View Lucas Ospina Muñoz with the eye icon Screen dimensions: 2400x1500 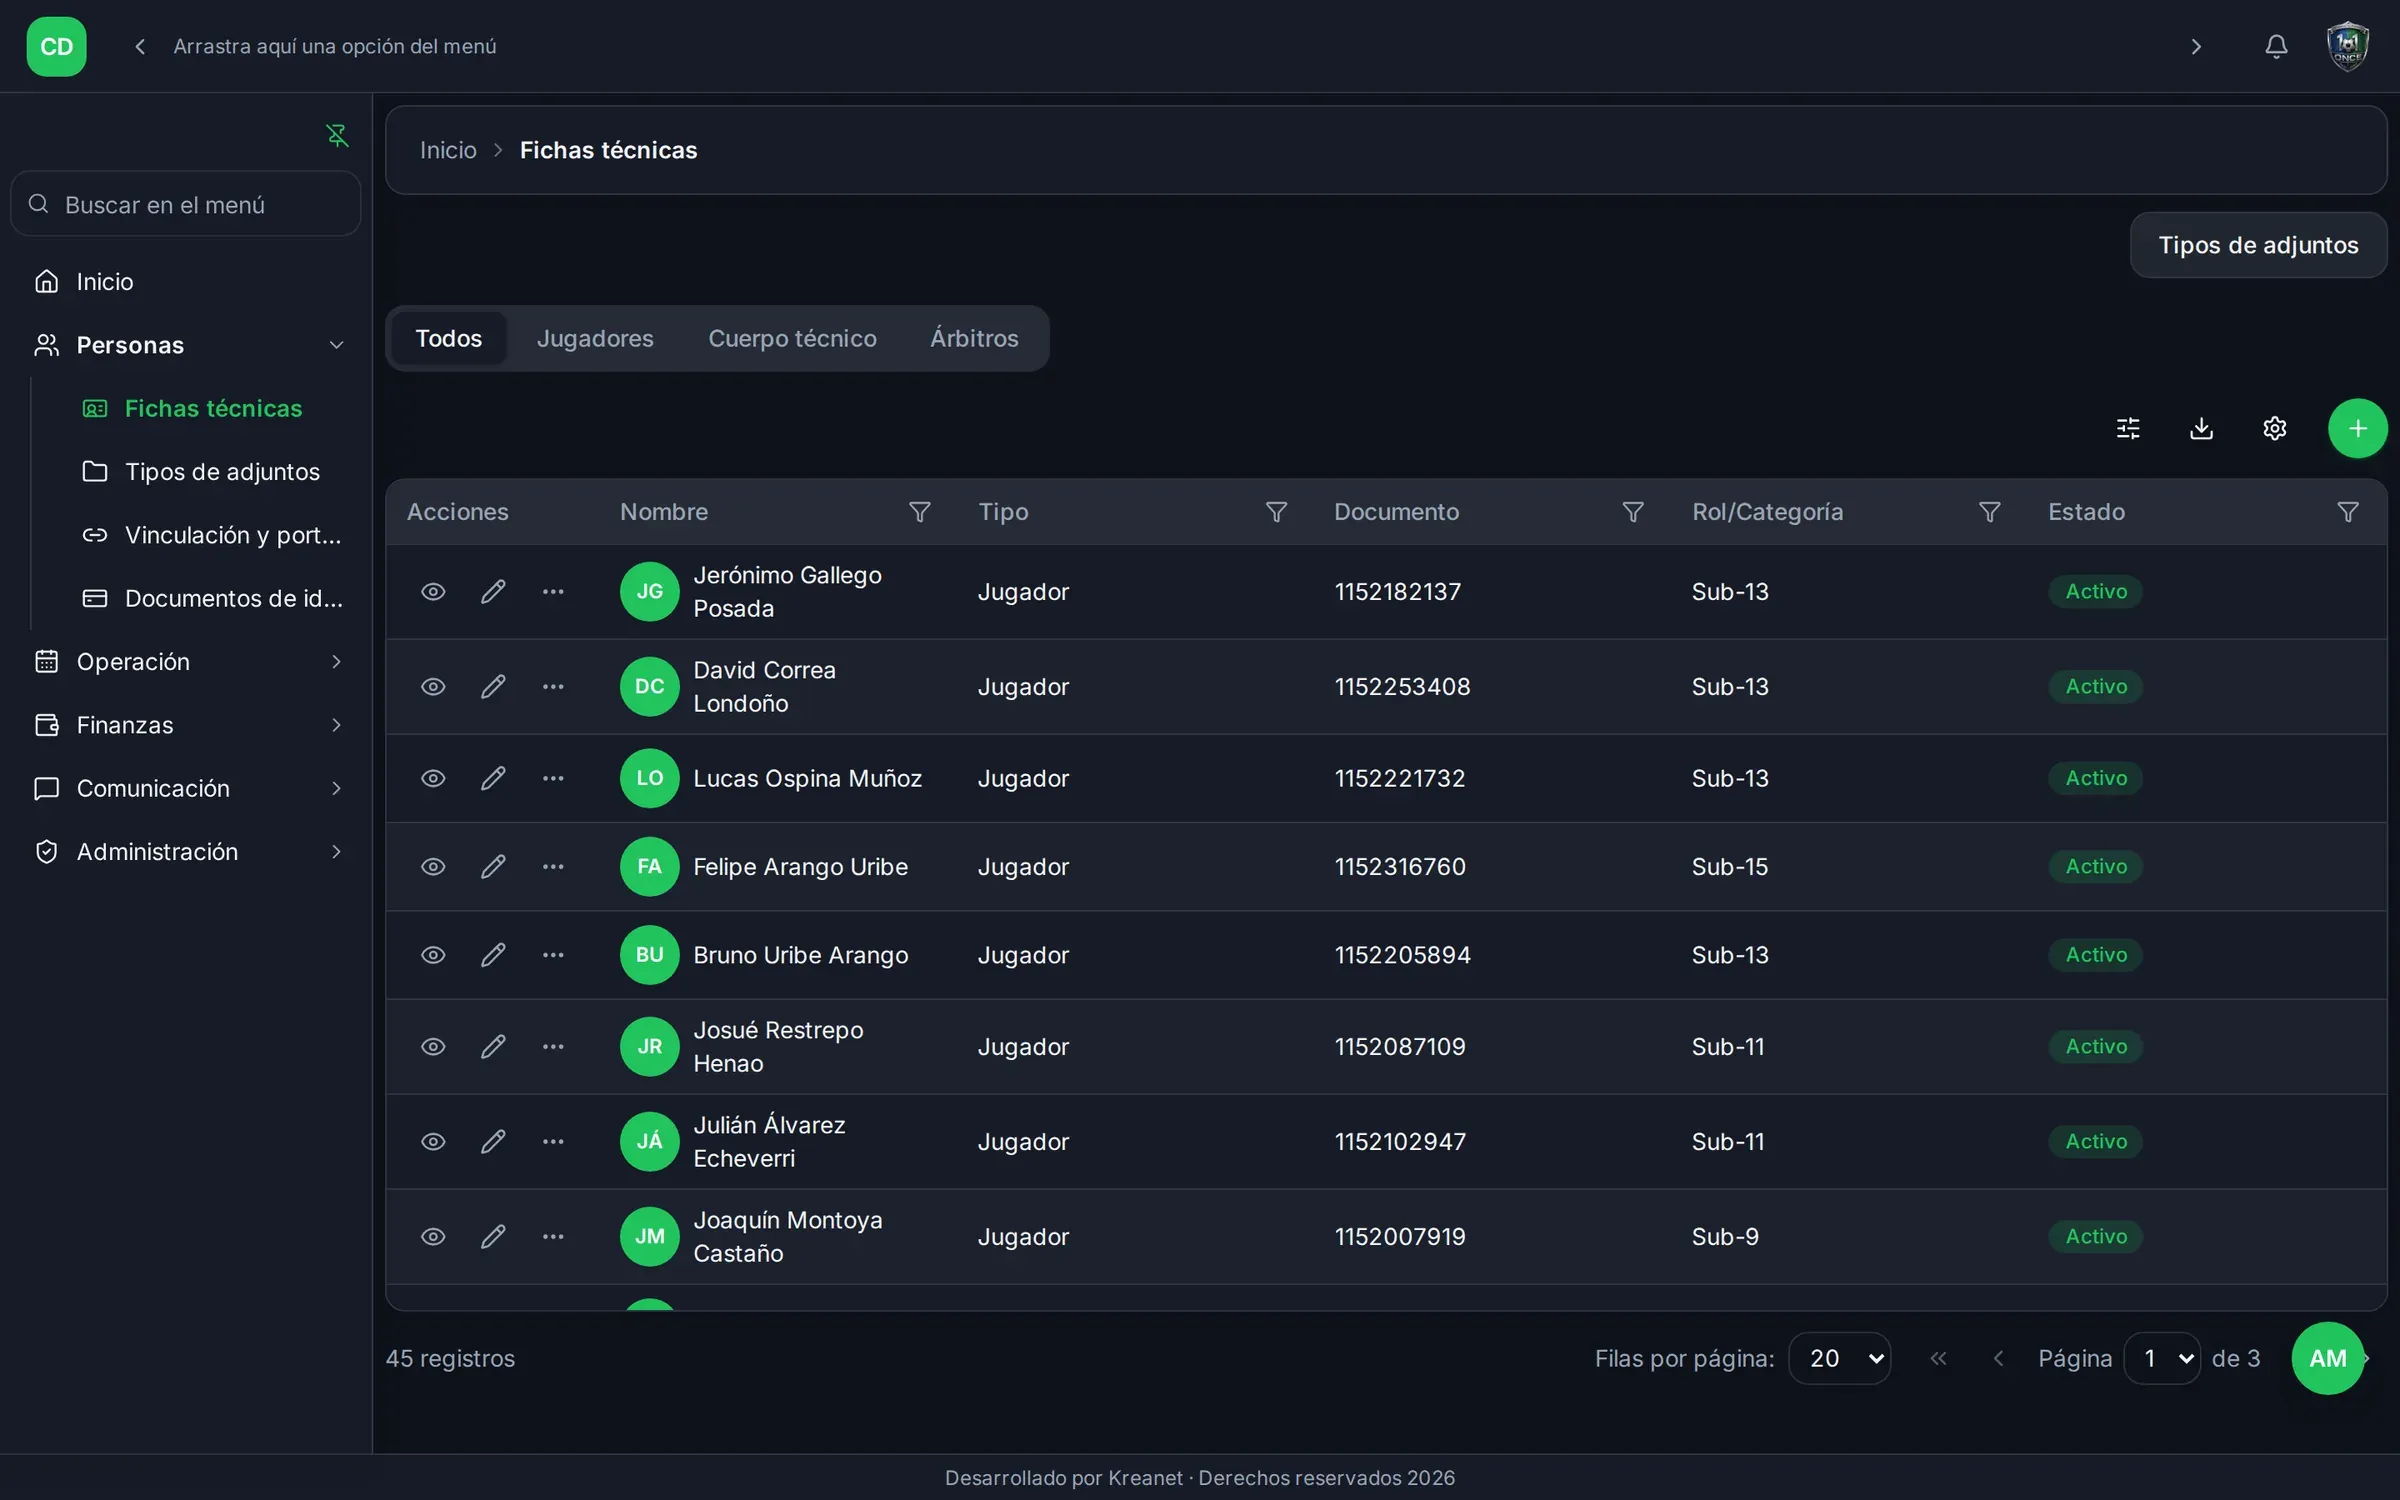click(433, 779)
